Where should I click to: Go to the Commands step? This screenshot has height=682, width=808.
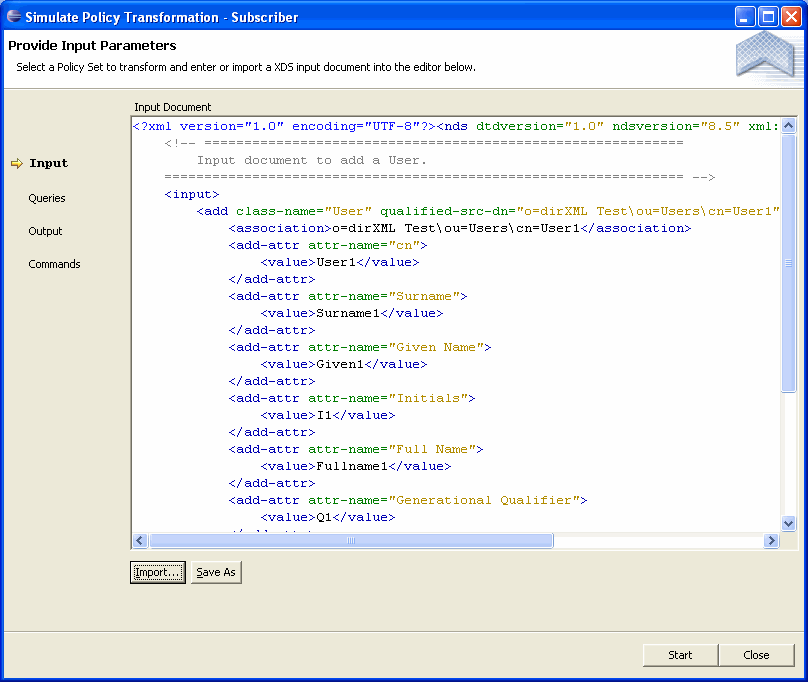coord(54,264)
